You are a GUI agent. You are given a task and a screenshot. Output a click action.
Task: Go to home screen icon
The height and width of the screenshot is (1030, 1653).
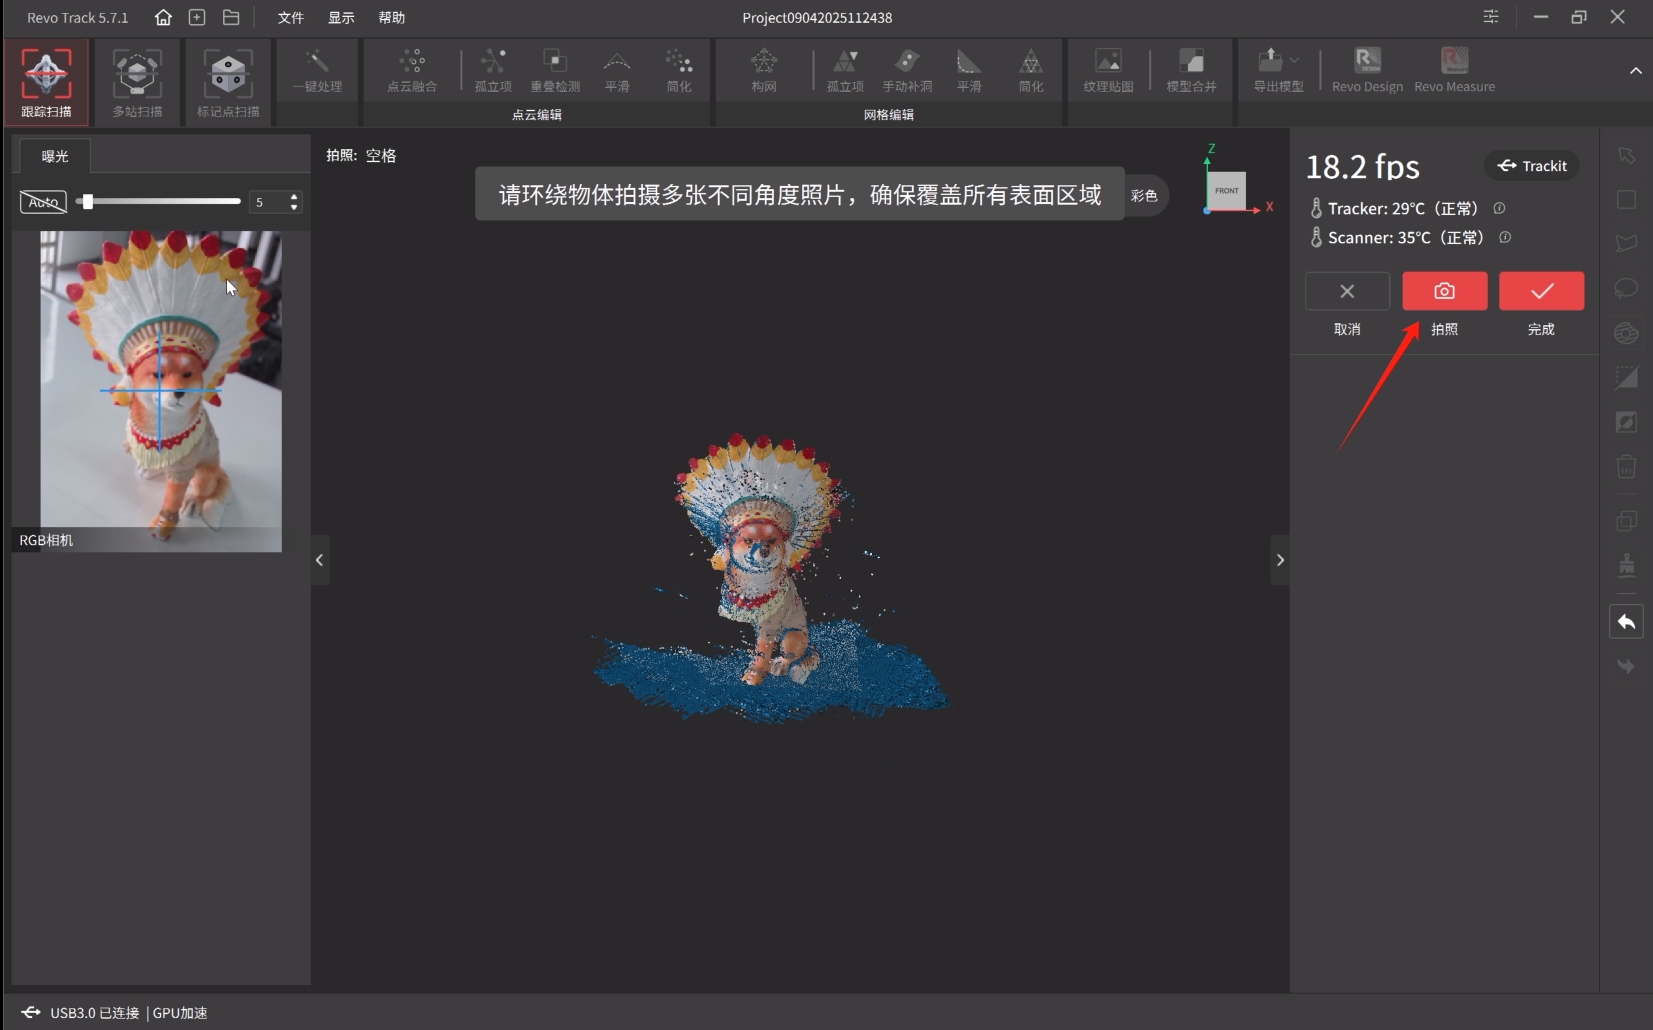coord(163,17)
